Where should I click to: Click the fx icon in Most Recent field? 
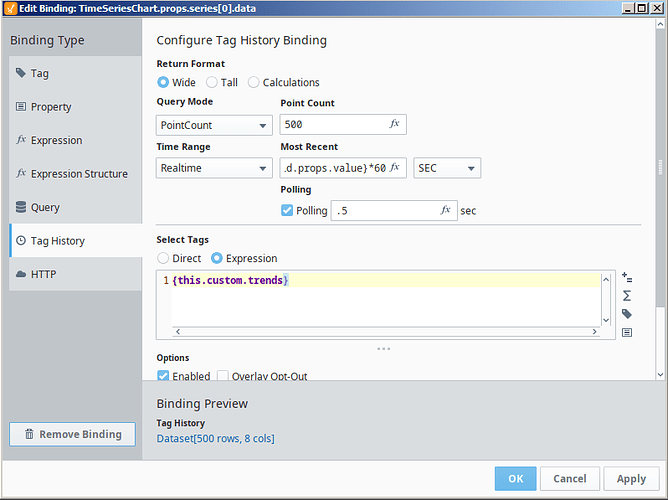click(394, 167)
